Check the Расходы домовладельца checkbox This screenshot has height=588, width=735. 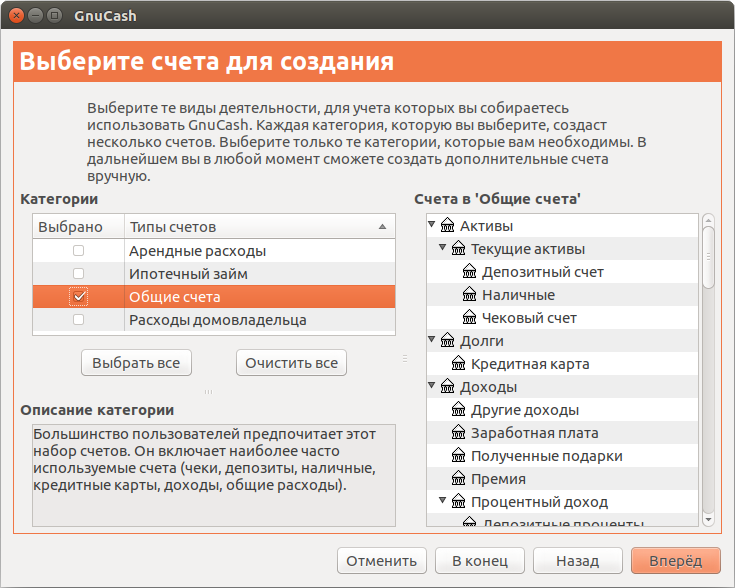click(x=78, y=319)
